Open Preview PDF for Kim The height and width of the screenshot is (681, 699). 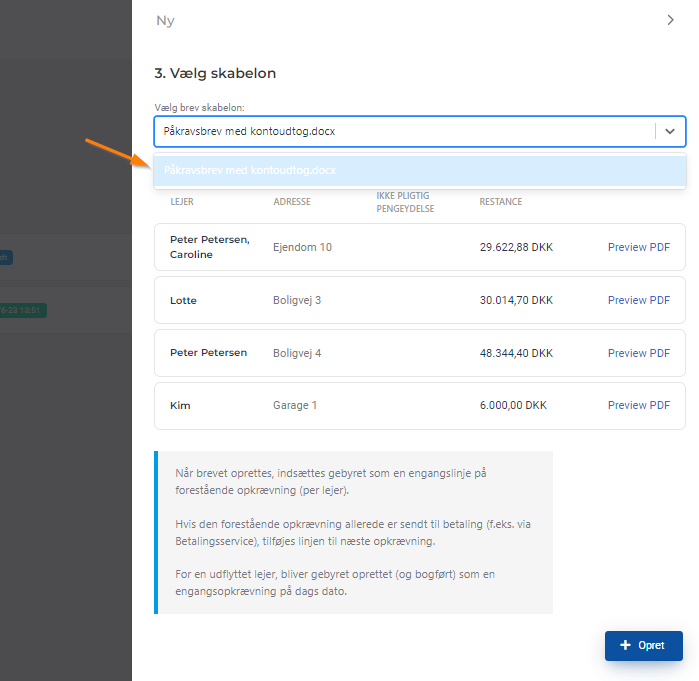[638, 405]
